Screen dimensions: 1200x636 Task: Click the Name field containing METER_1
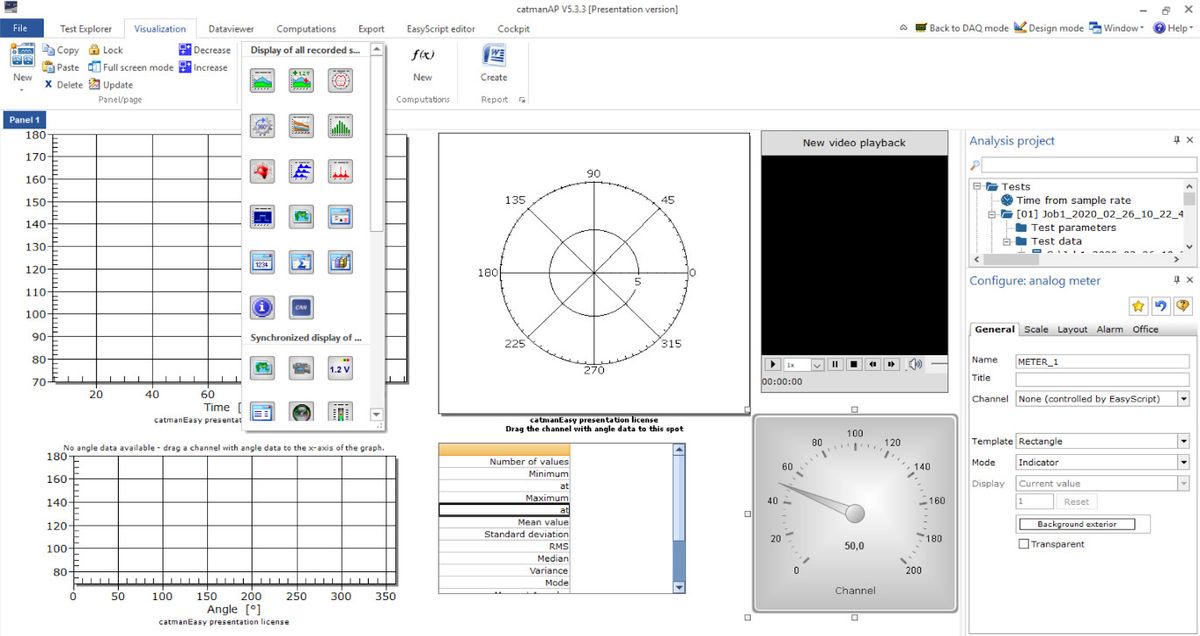[x=1101, y=361]
